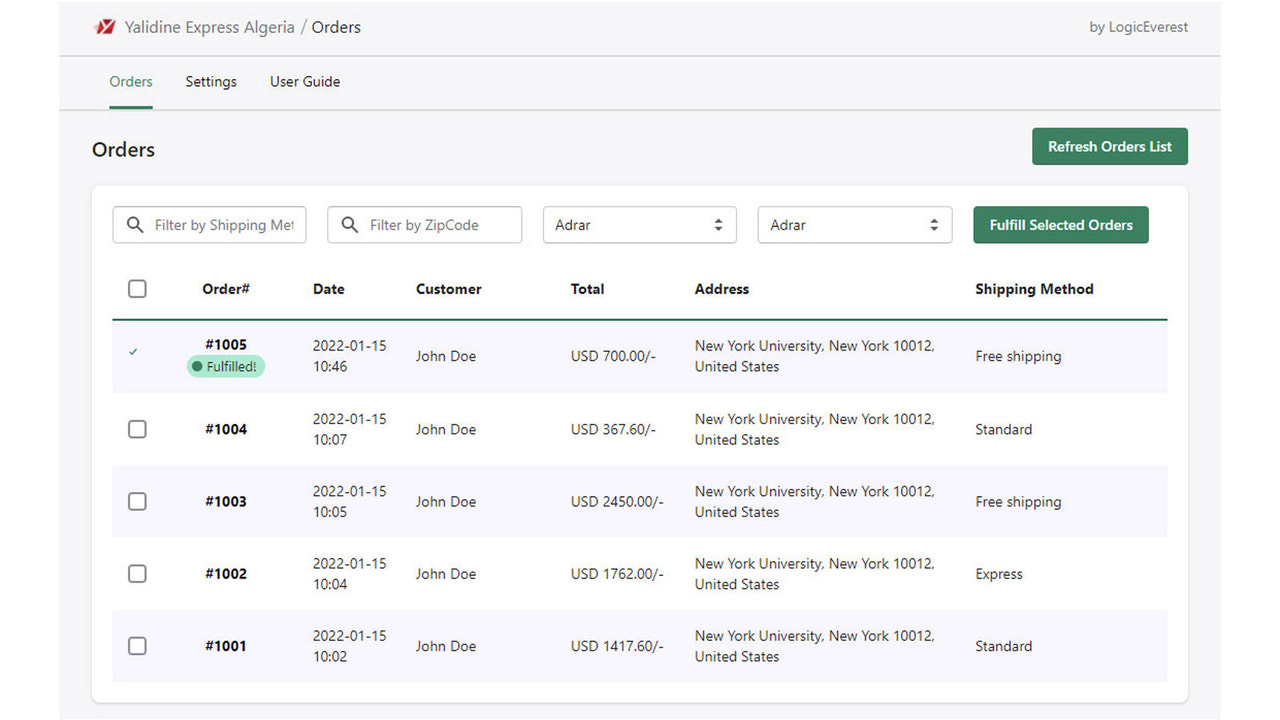
Task: Click the Total column header
Action: (587, 289)
